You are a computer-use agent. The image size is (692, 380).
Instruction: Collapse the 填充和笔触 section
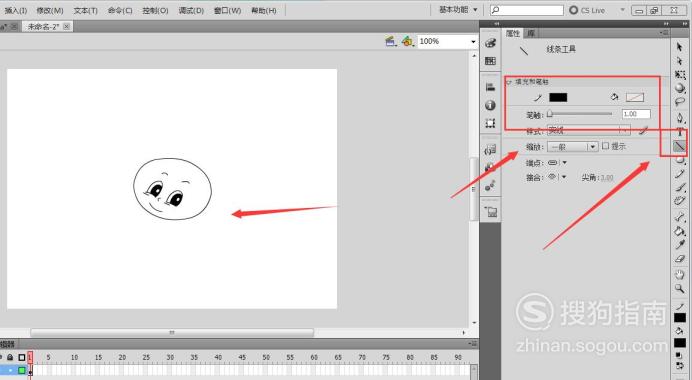click(x=508, y=82)
